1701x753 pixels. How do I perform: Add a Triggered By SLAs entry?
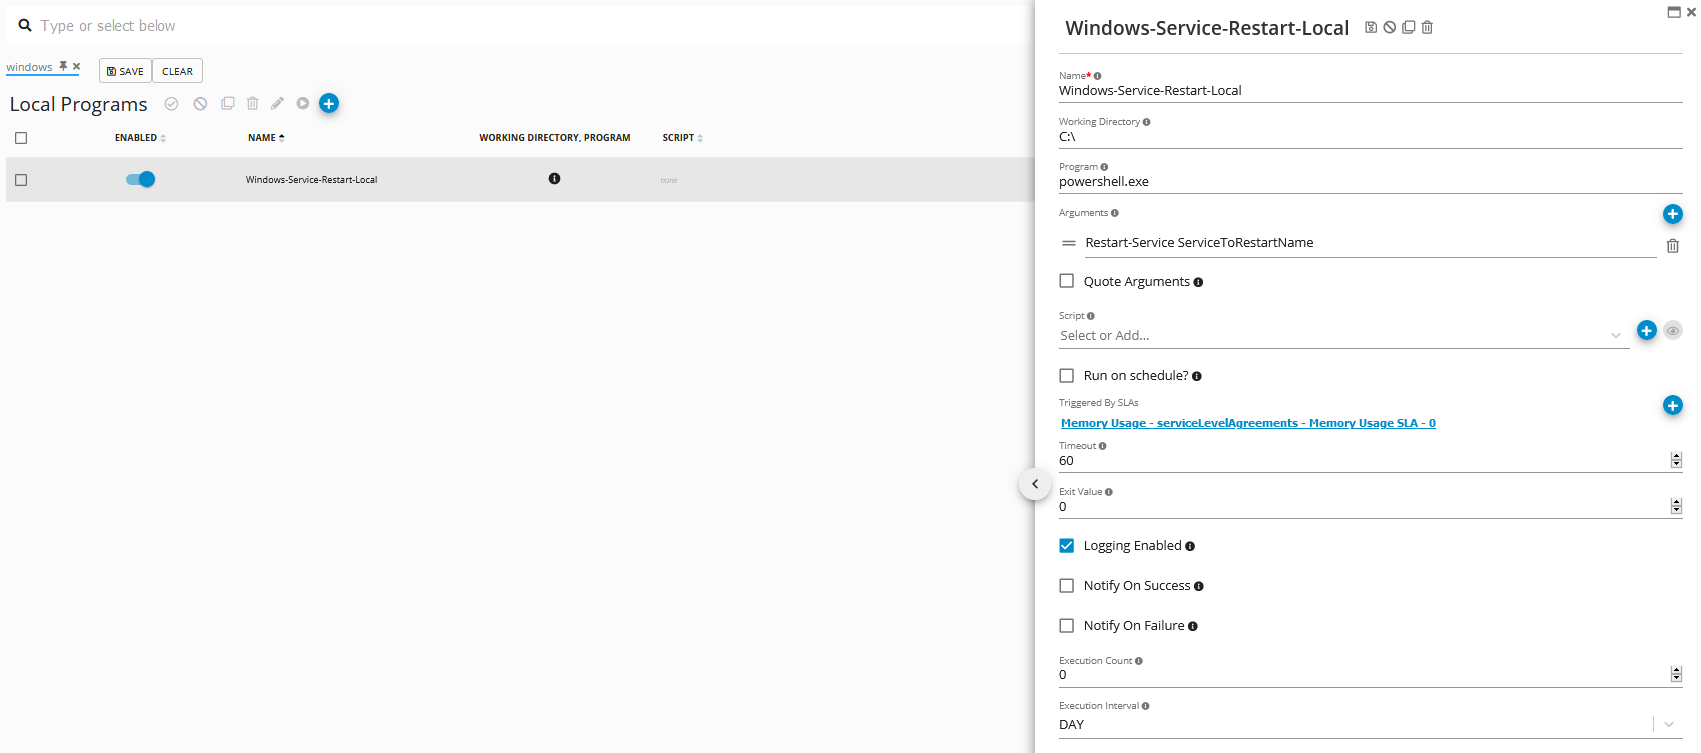pos(1672,405)
